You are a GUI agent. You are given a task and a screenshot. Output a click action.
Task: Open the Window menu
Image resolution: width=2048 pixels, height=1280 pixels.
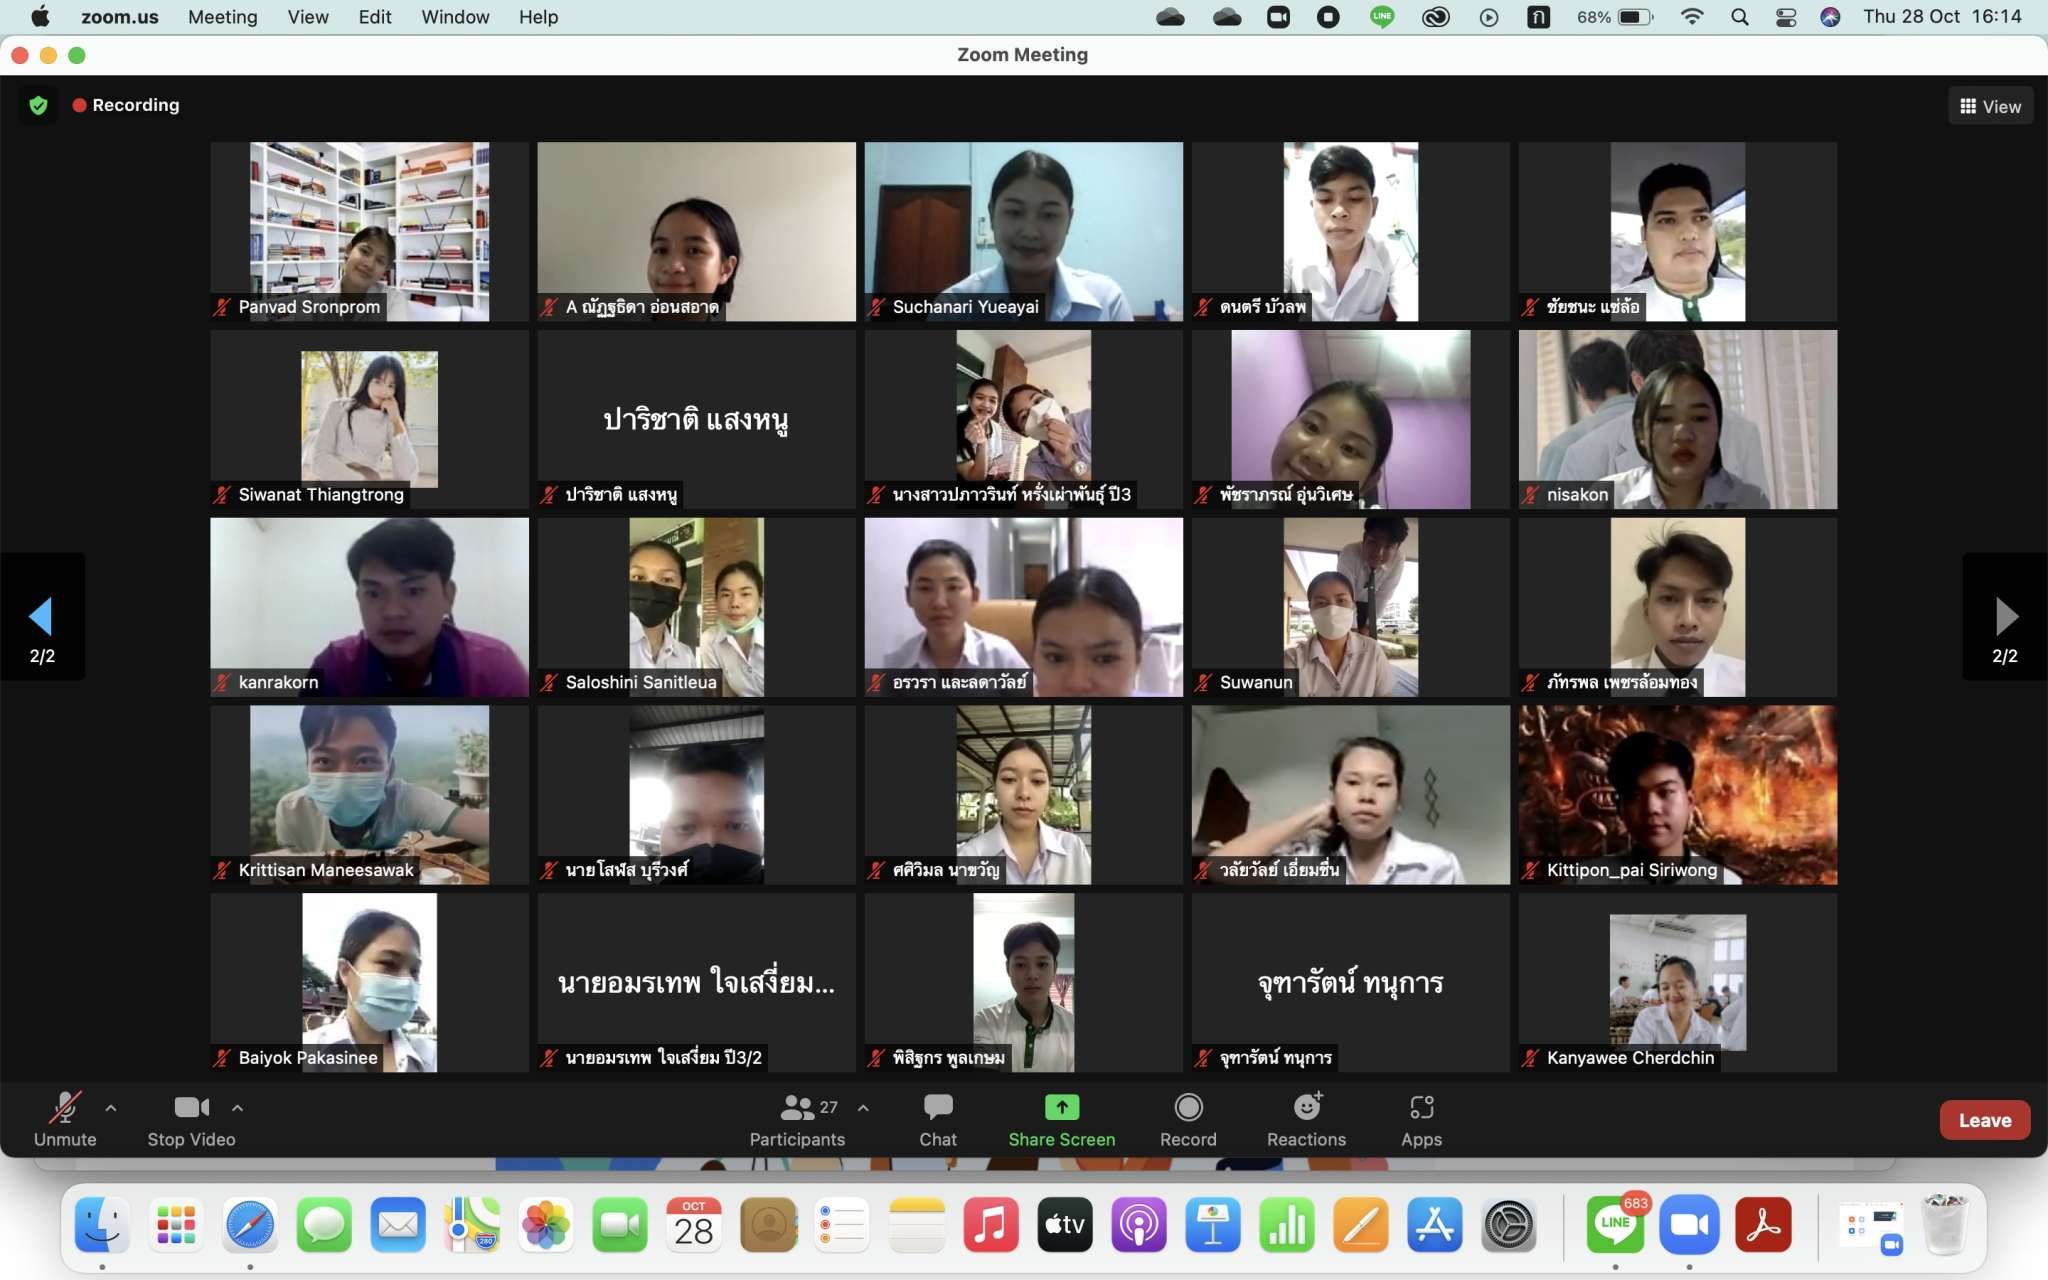[x=455, y=17]
